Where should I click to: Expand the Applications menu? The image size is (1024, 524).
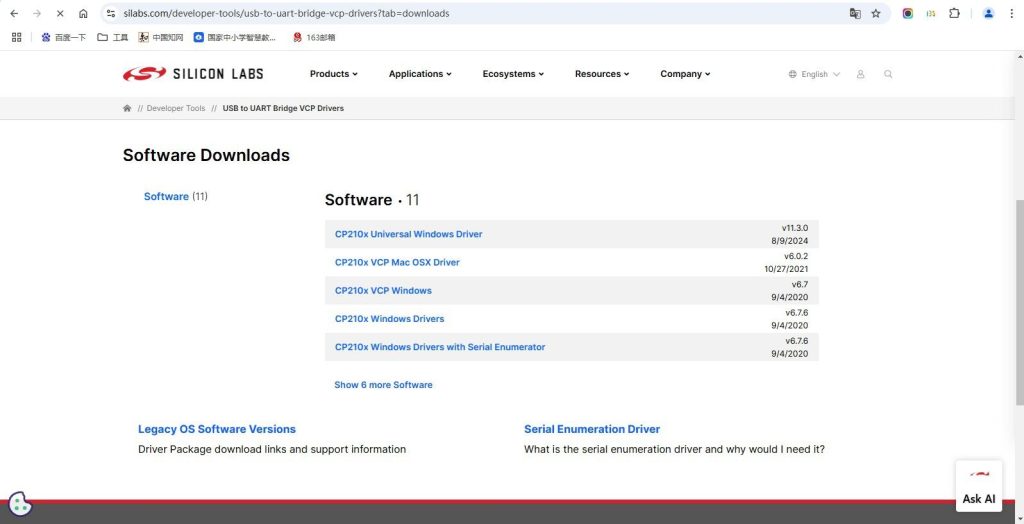point(420,74)
